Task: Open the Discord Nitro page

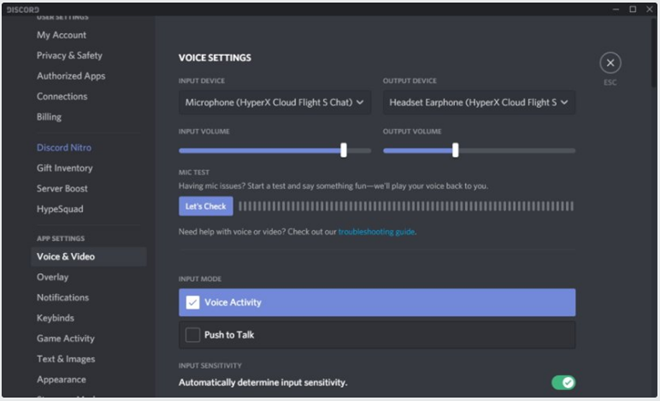Action: coord(64,148)
